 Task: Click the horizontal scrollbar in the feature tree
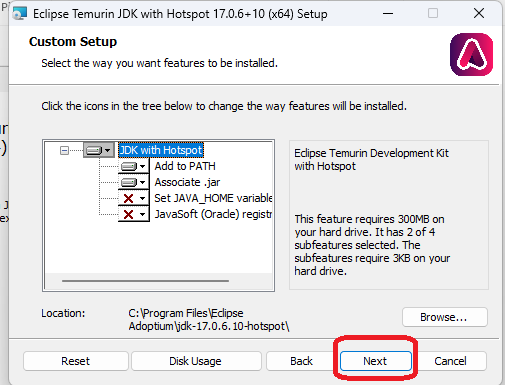[x=145, y=281]
